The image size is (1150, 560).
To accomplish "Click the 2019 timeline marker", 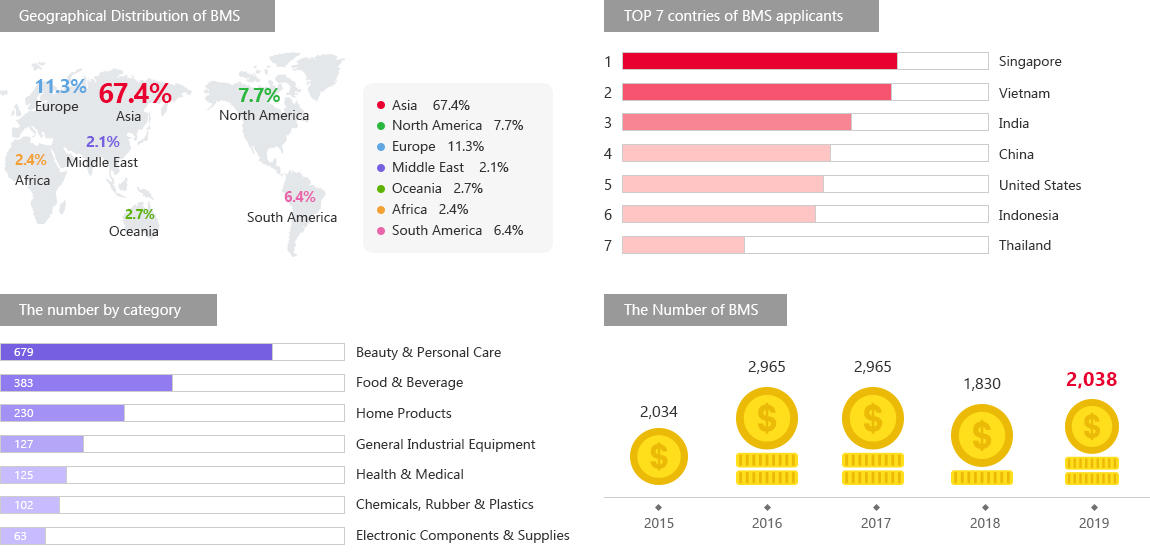I will click(x=1094, y=507).
